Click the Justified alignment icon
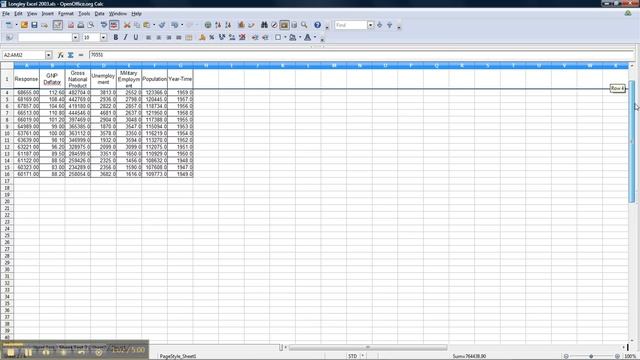640x360 pixels. pyautogui.click(x=178, y=37)
